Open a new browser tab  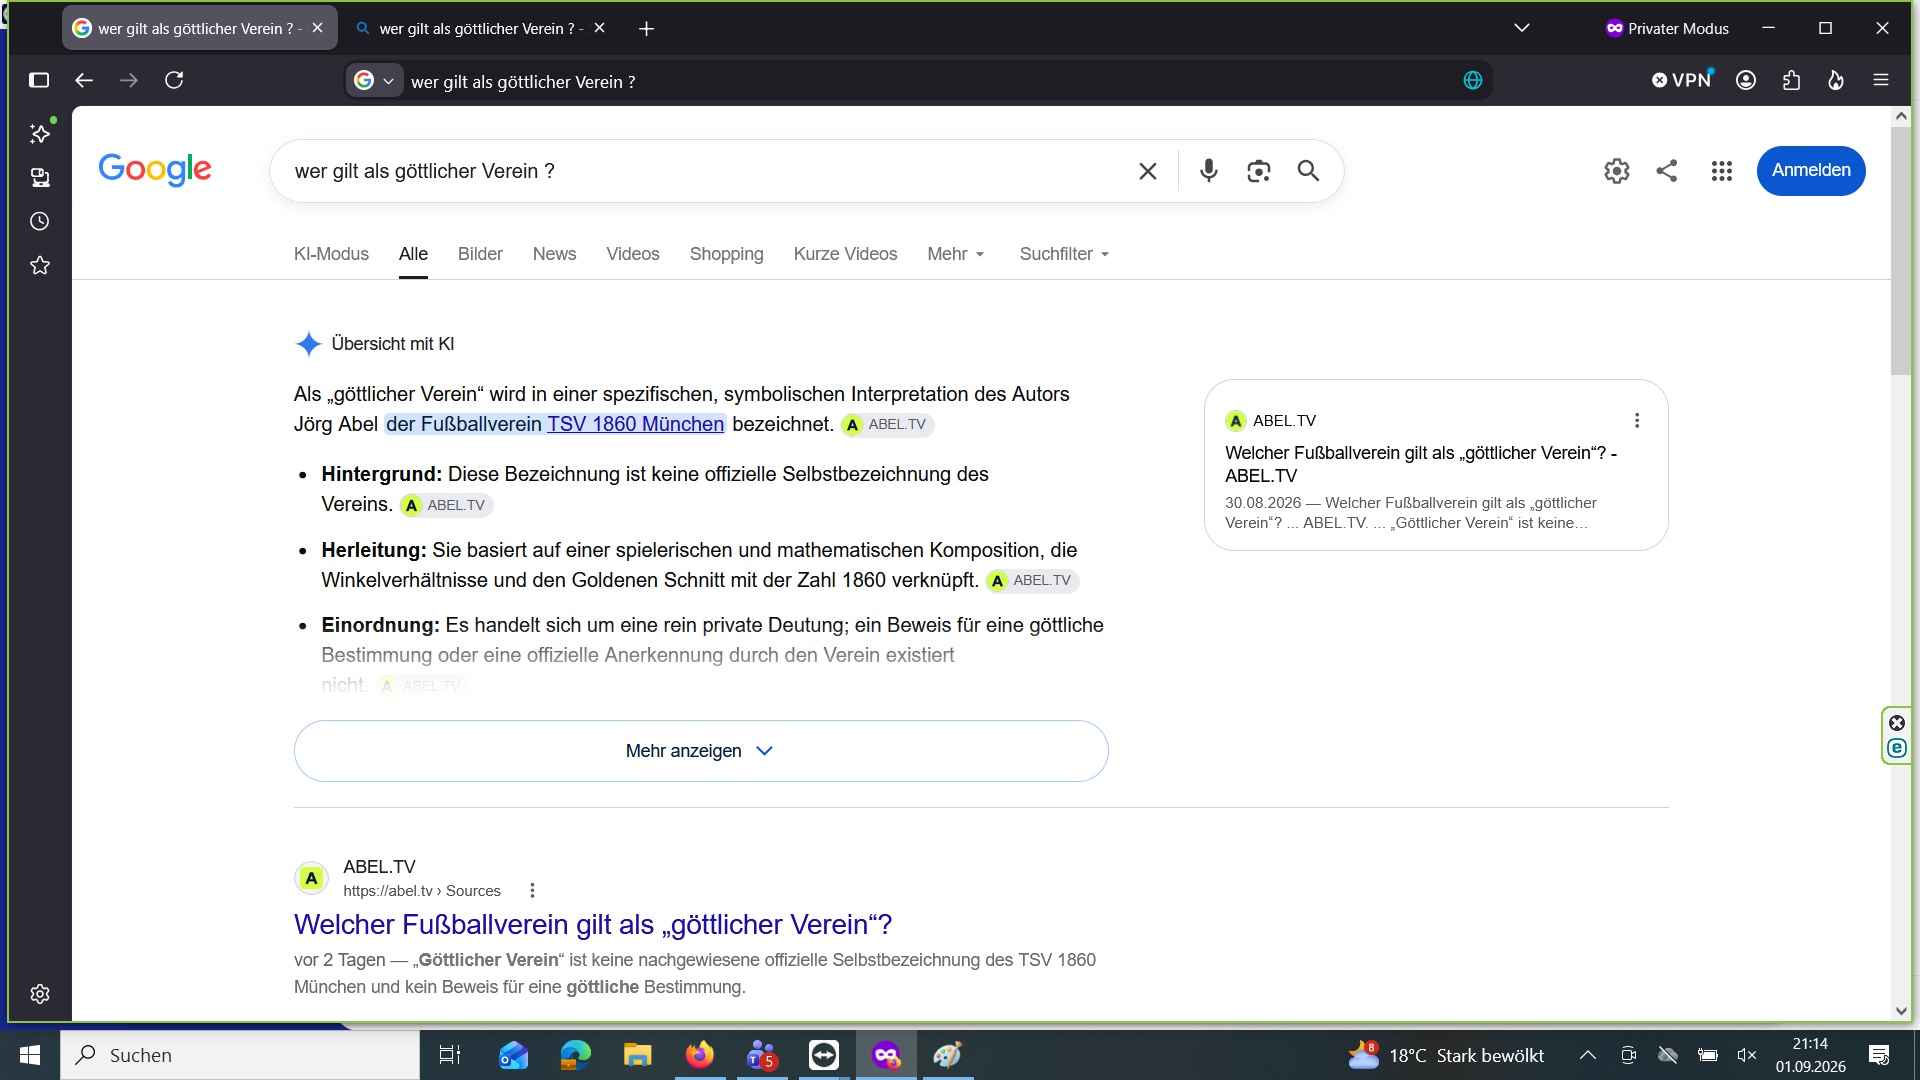pyautogui.click(x=646, y=29)
